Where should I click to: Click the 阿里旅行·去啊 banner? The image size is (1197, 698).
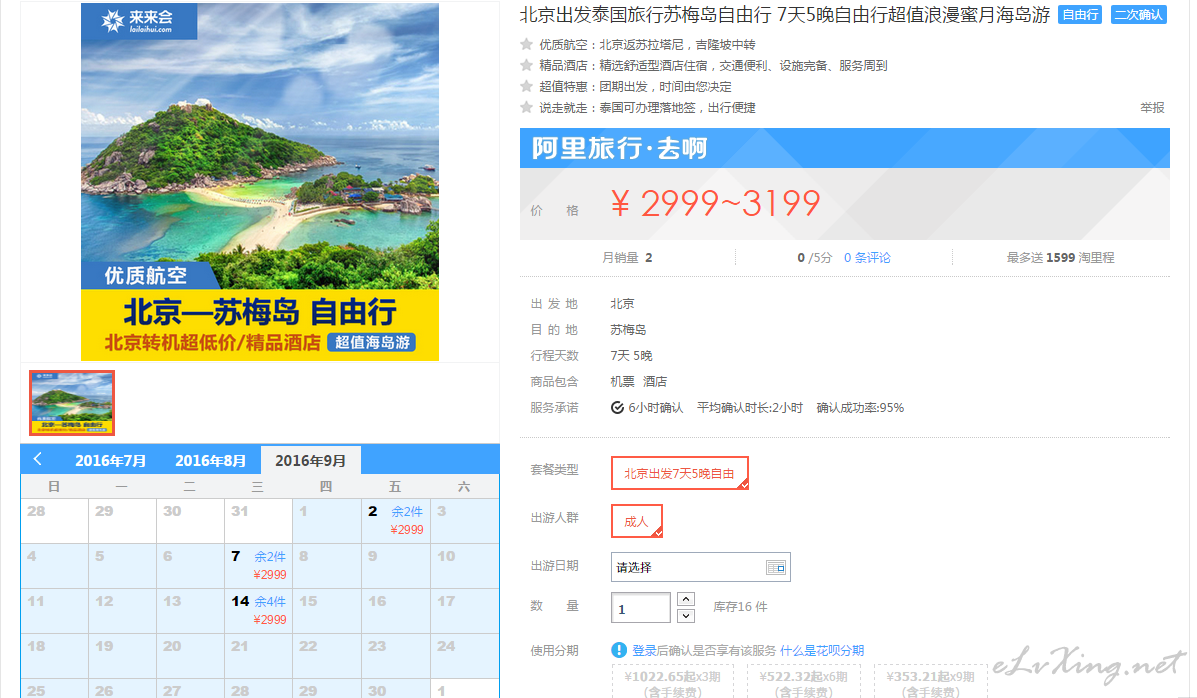click(844, 148)
